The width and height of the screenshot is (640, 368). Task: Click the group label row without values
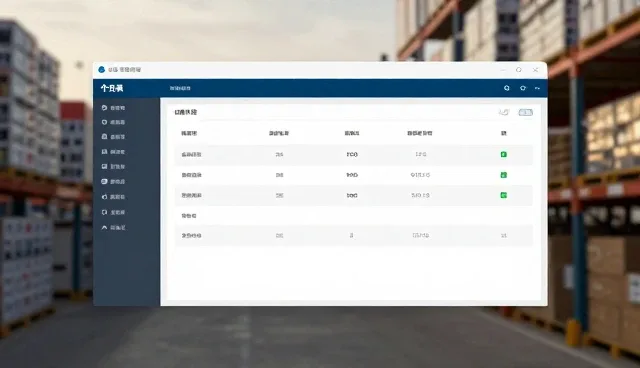tap(189, 216)
